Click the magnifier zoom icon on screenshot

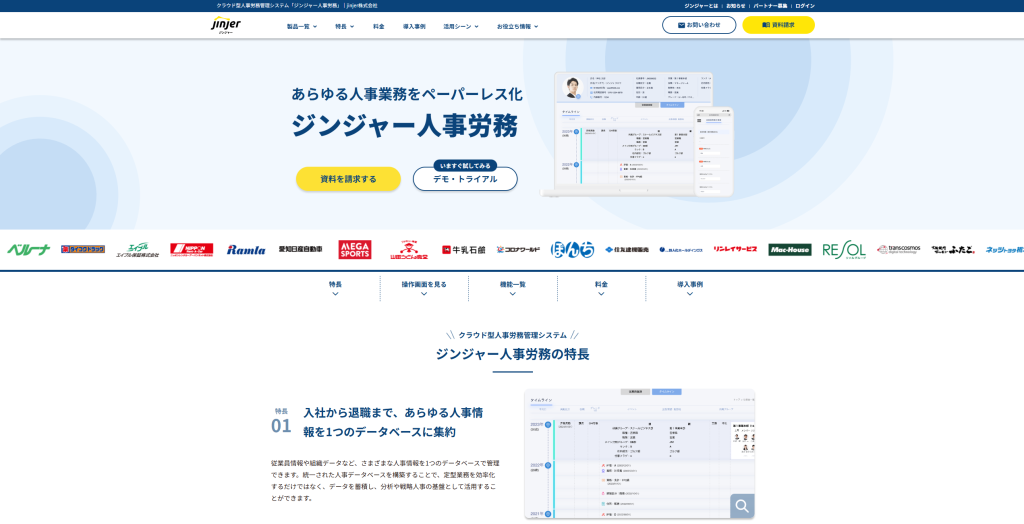click(741, 506)
